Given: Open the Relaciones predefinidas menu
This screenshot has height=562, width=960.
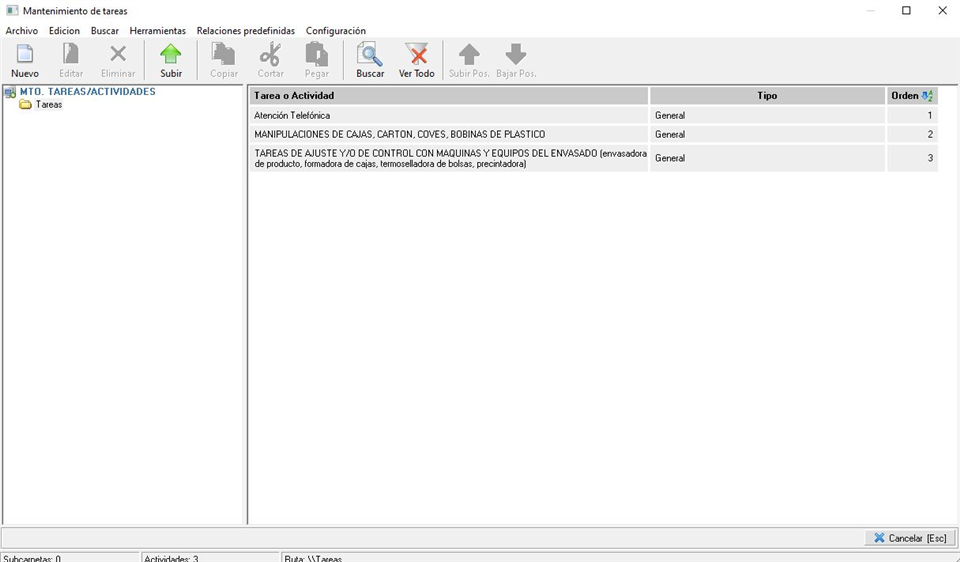Looking at the screenshot, I should click(x=245, y=31).
